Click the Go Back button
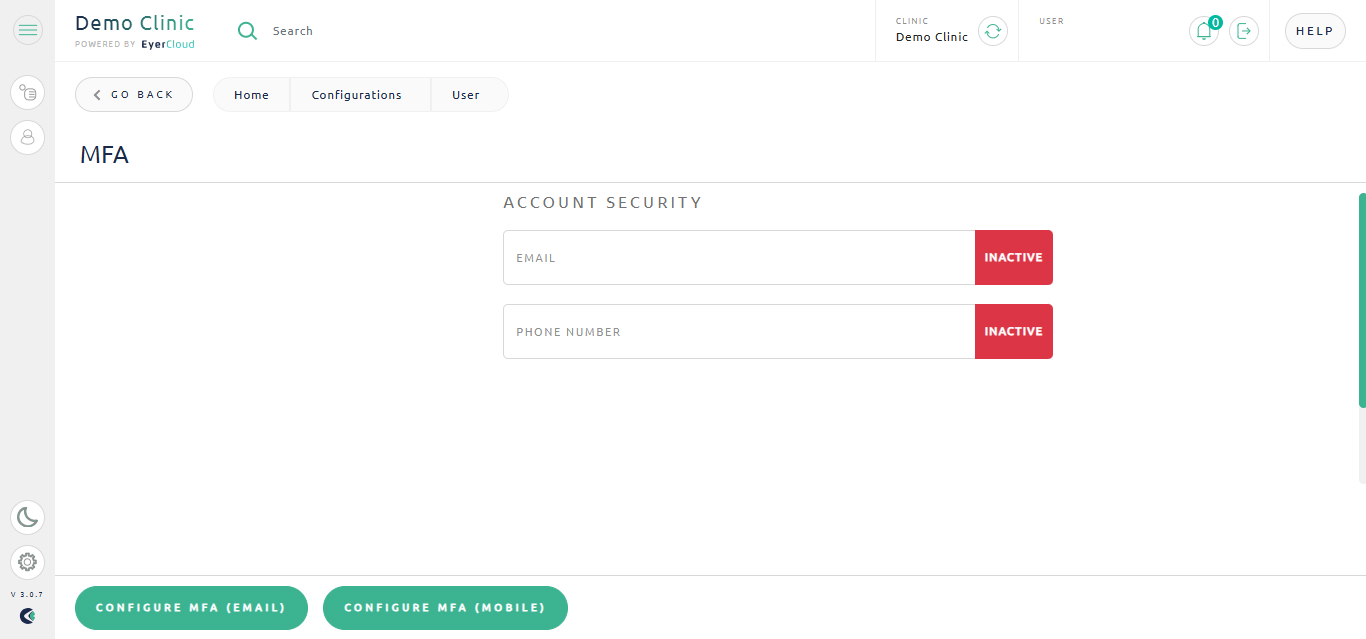The image size is (1366, 639). point(134,95)
